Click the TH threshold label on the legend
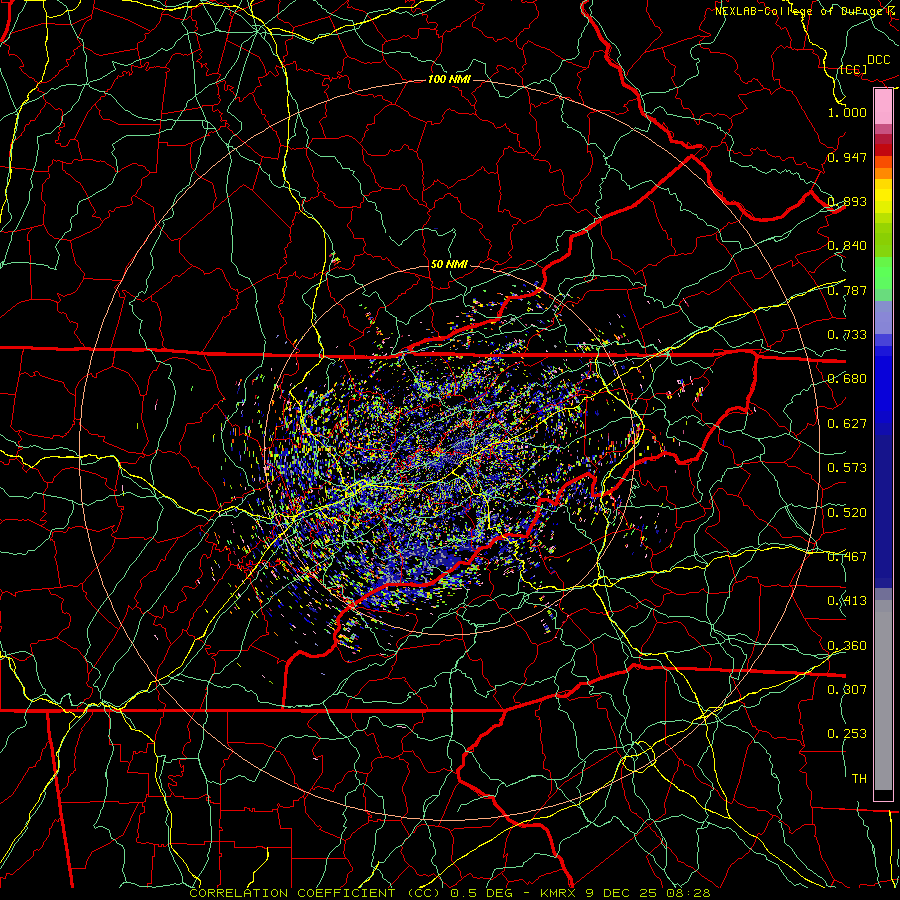This screenshot has width=900, height=900. click(x=859, y=779)
